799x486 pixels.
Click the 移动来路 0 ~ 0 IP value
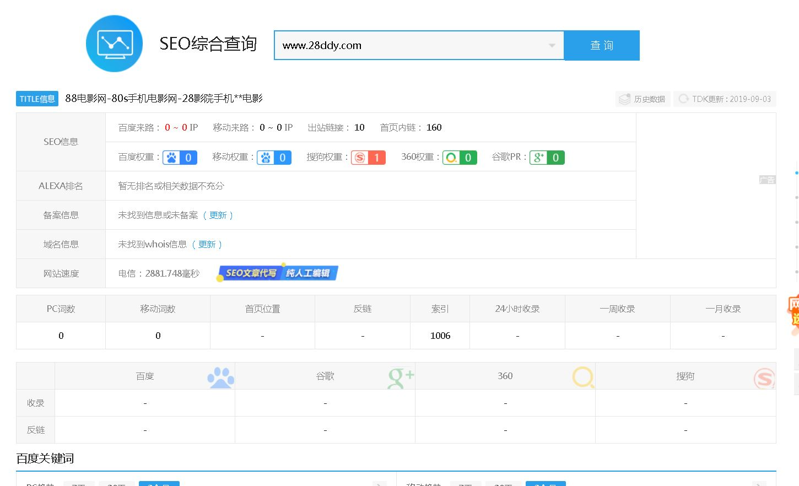[x=276, y=127]
